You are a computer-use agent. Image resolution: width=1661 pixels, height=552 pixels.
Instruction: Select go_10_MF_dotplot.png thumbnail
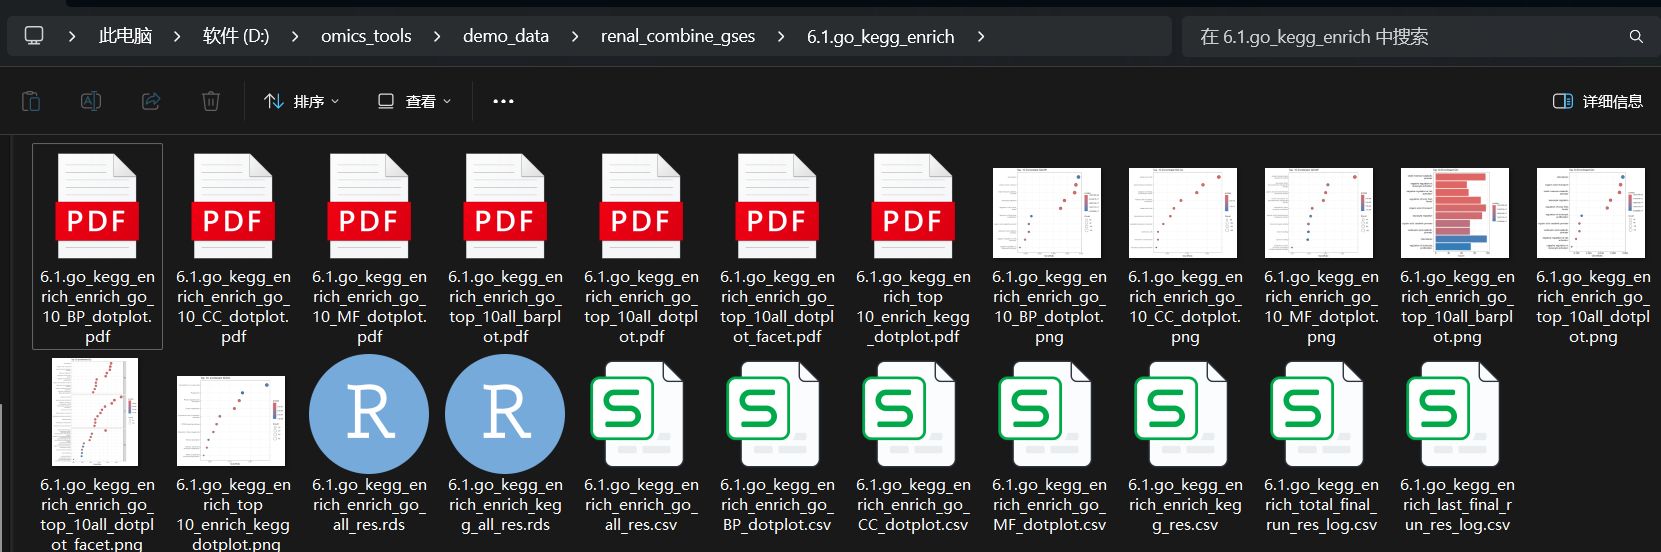click(1319, 212)
